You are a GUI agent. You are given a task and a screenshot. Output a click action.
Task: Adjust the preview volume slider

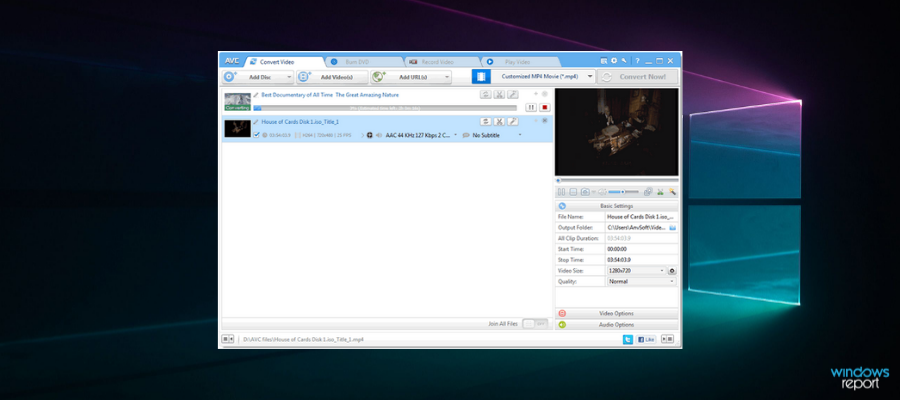click(623, 192)
